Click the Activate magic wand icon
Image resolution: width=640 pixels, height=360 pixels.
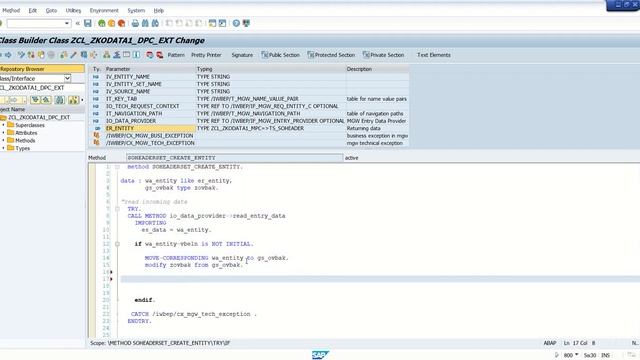point(73,55)
